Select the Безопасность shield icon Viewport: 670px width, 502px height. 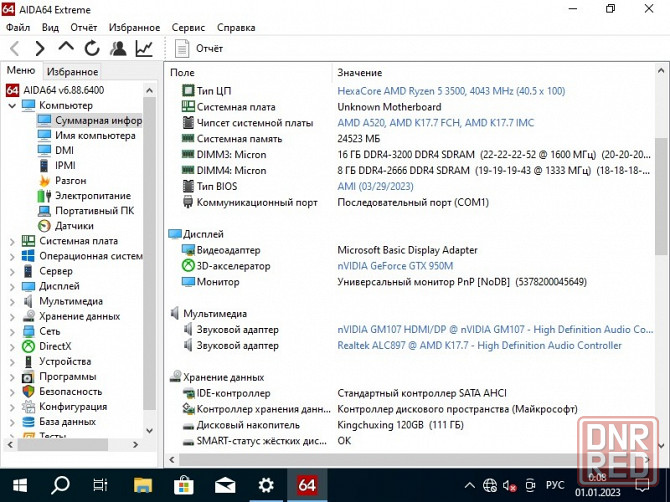click(28, 392)
